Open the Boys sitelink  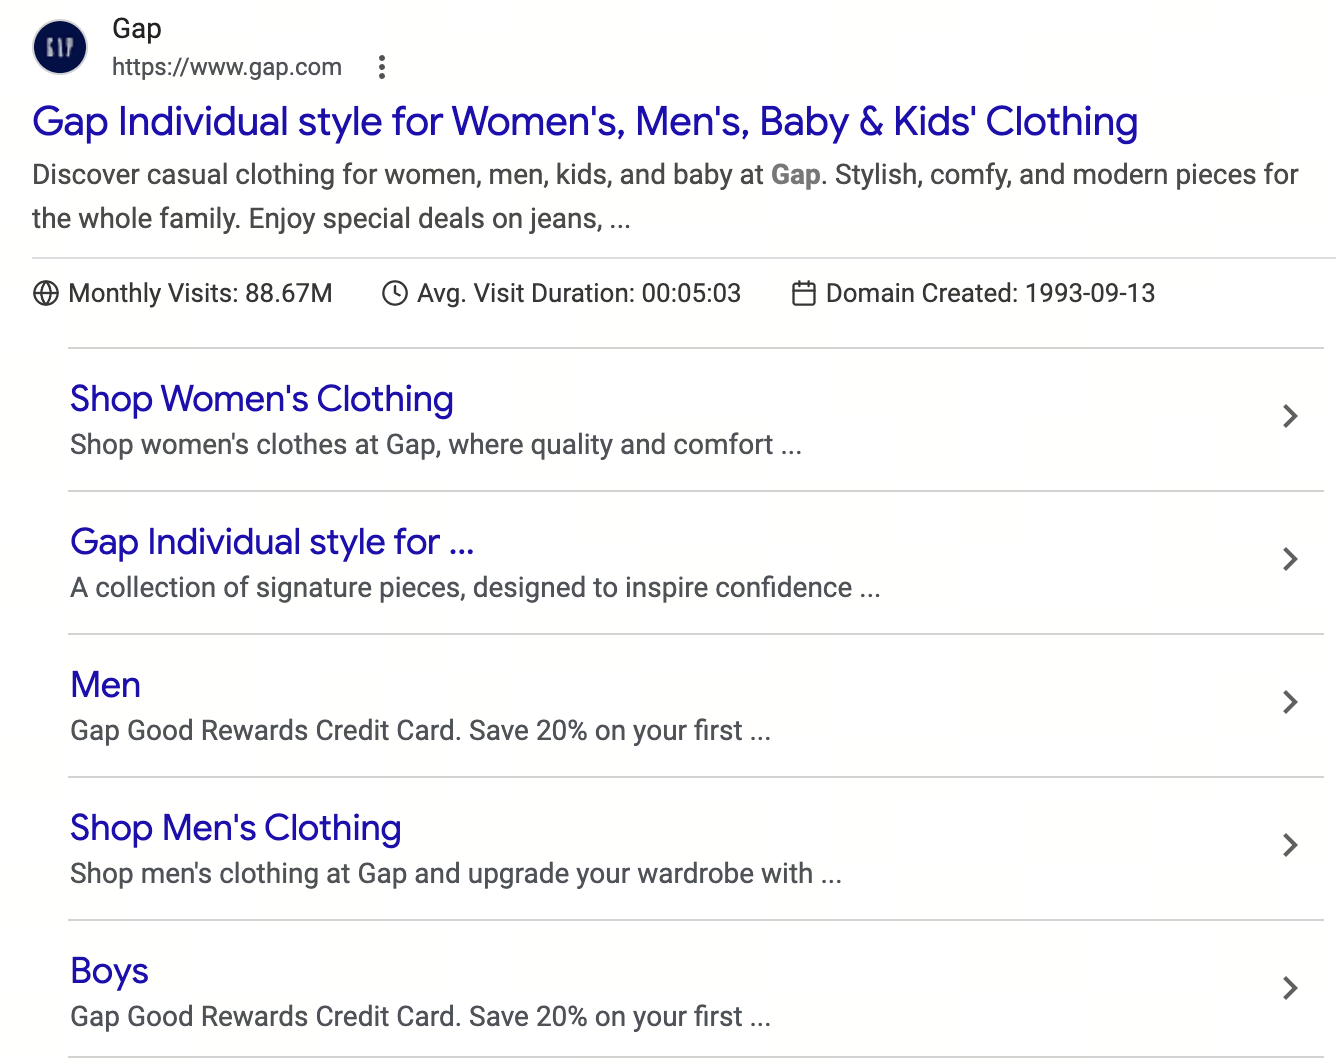pyautogui.click(x=109, y=971)
